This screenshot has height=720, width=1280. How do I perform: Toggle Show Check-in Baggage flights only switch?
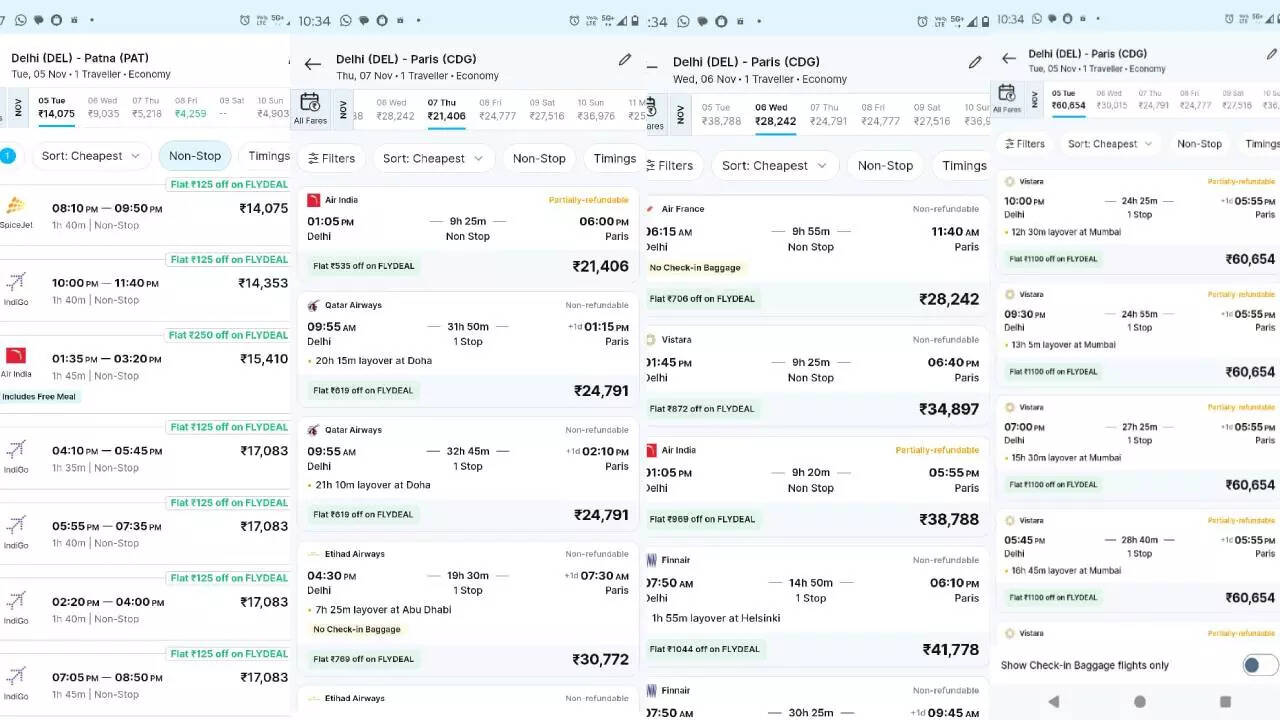click(x=1258, y=665)
